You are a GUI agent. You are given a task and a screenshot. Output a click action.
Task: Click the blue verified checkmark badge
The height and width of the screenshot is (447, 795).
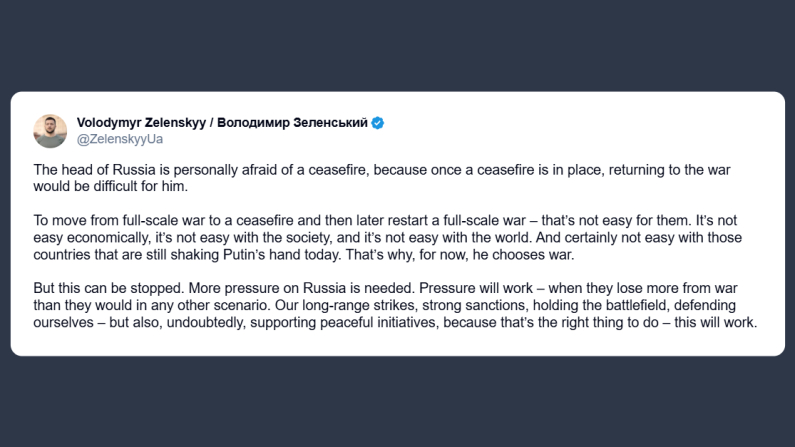(378, 123)
